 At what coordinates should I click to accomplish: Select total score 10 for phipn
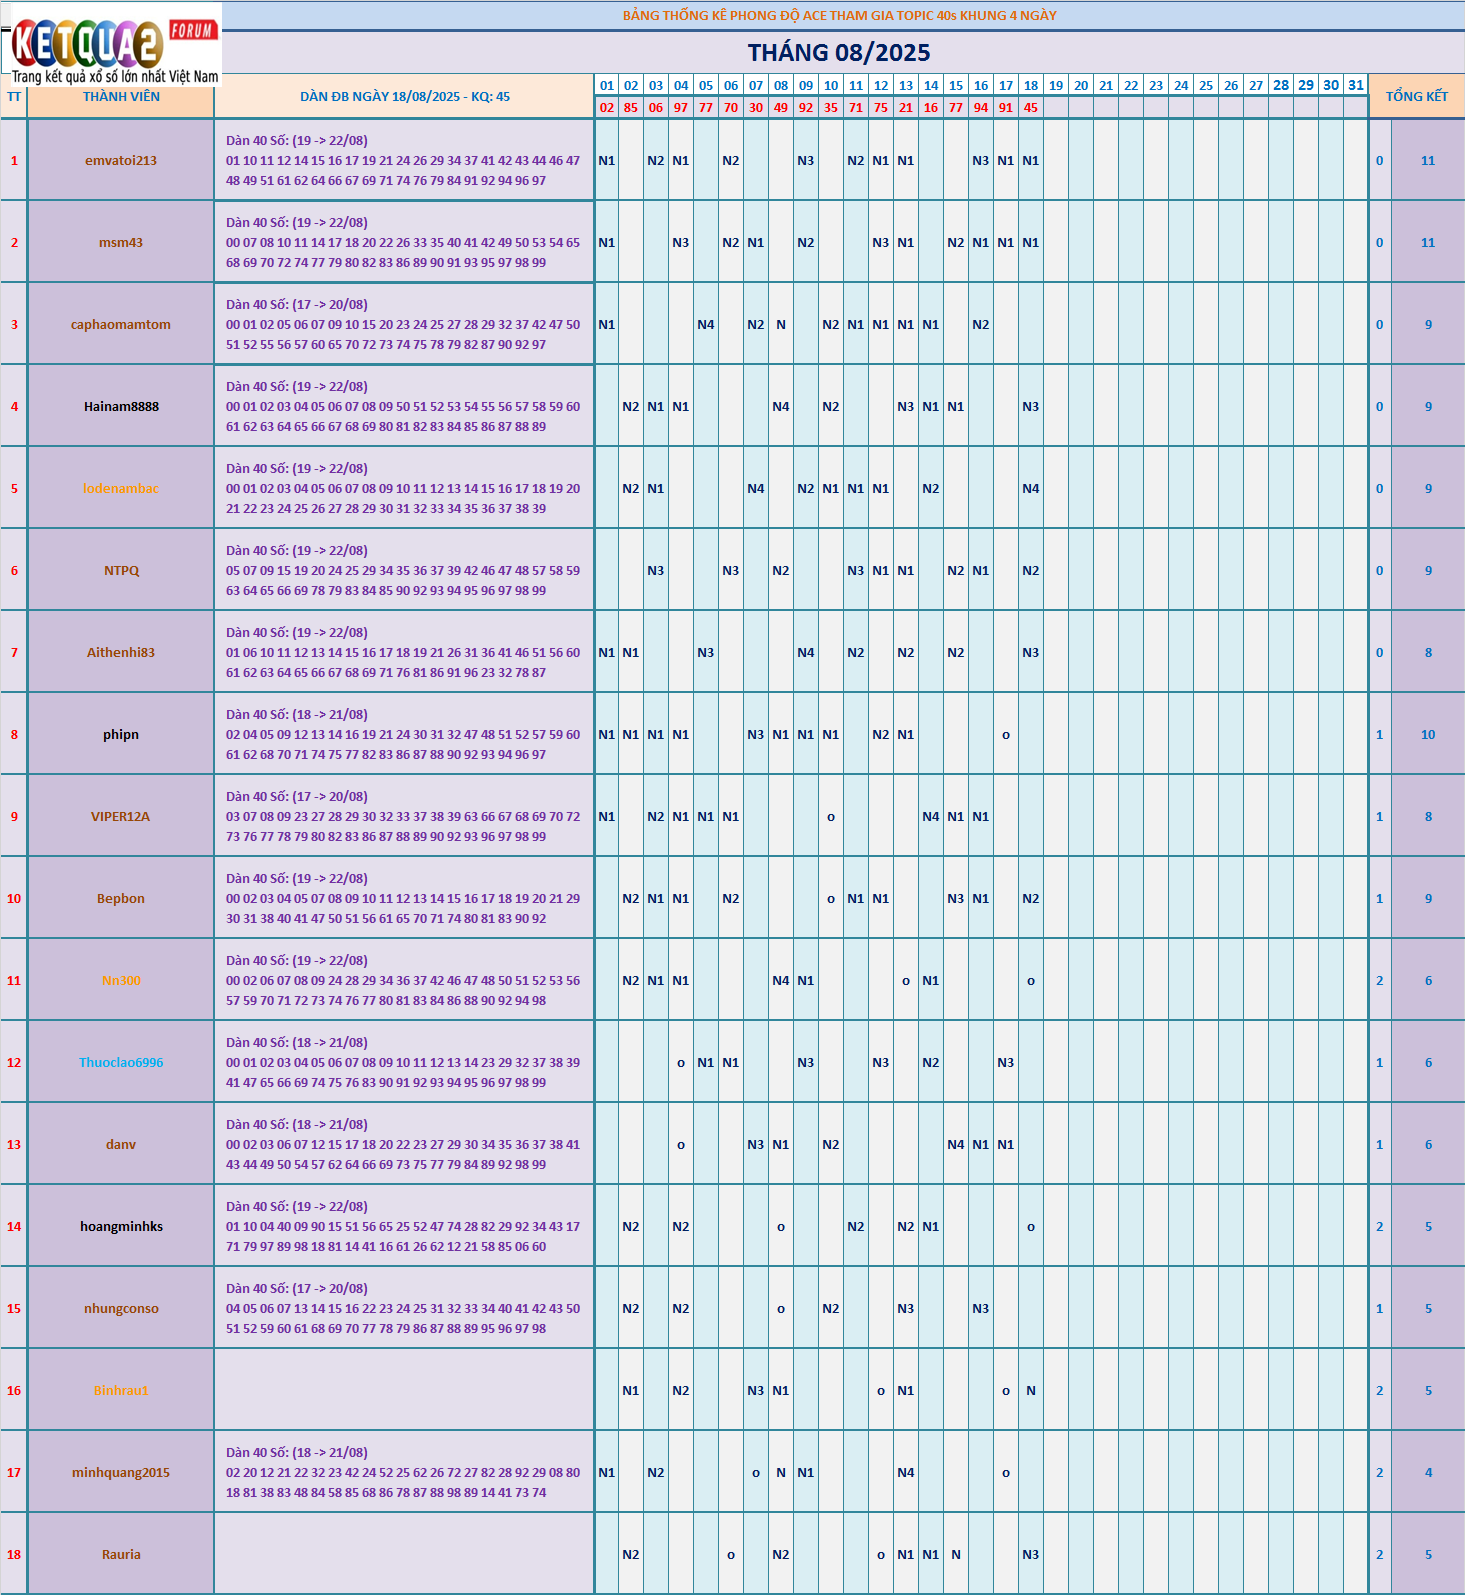[1428, 735]
